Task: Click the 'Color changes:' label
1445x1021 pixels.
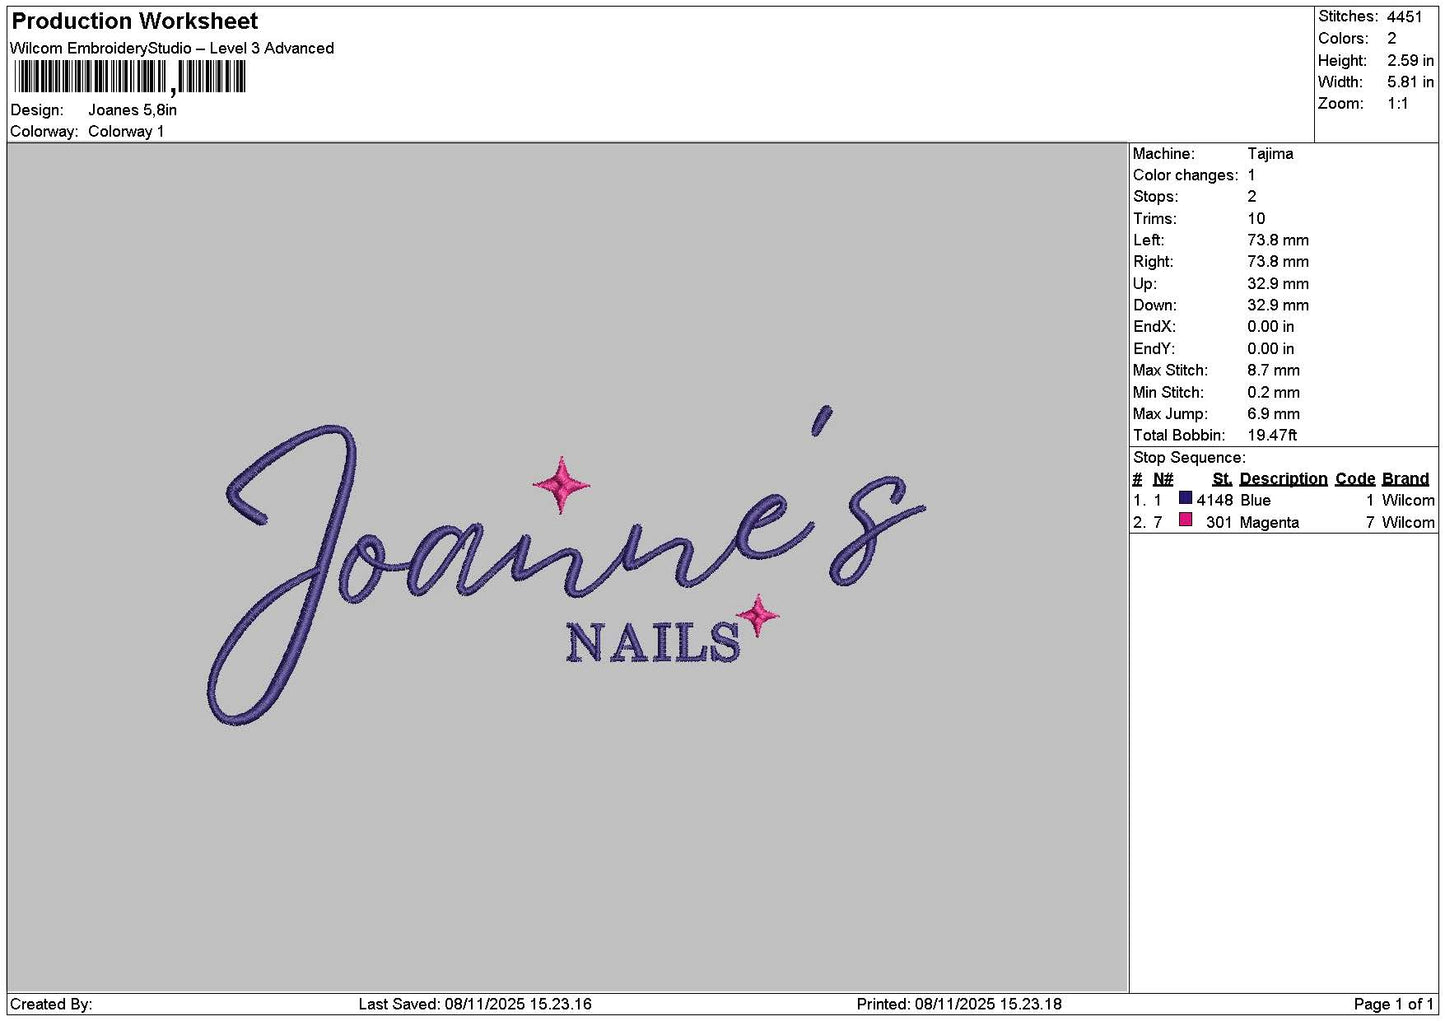Action: [1185, 175]
